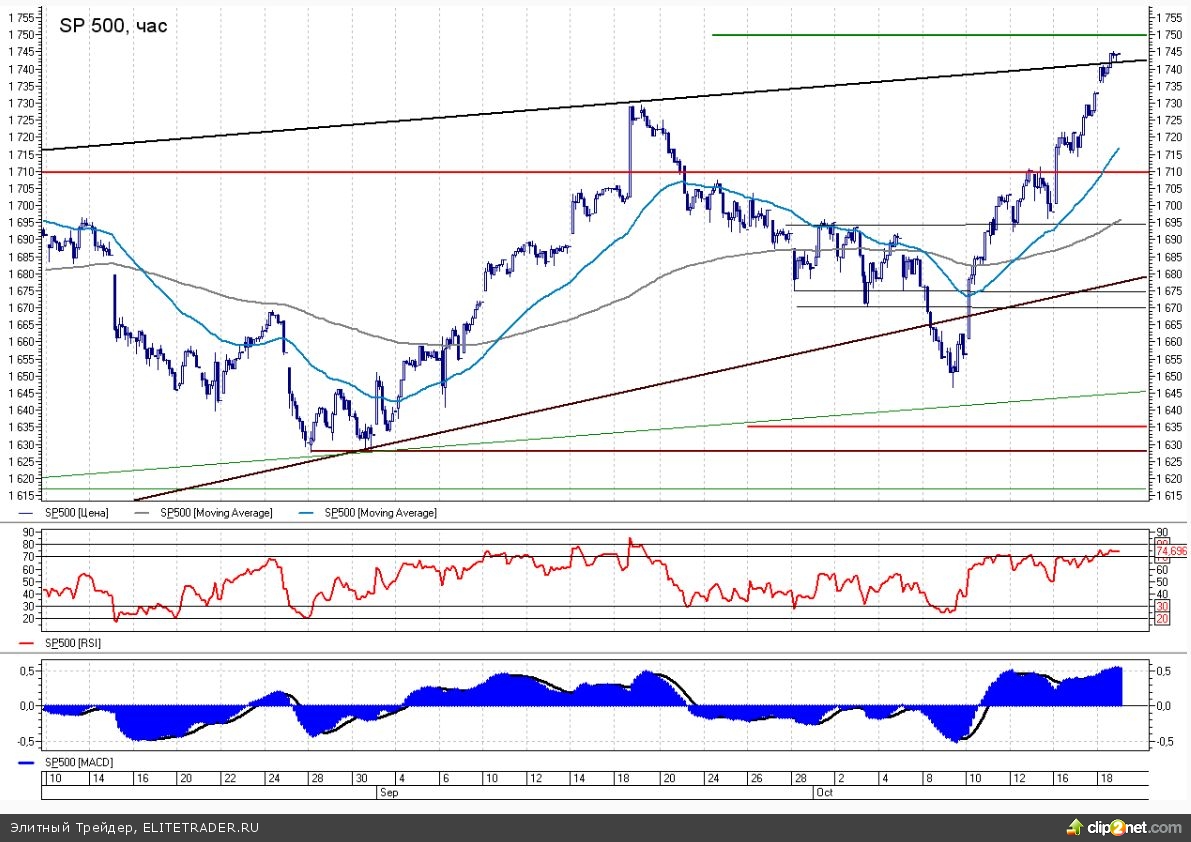Image resolution: width=1191 pixels, height=842 pixels.
Task: Click the red 30 RSI level marker
Action: [x=1162, y=606]
